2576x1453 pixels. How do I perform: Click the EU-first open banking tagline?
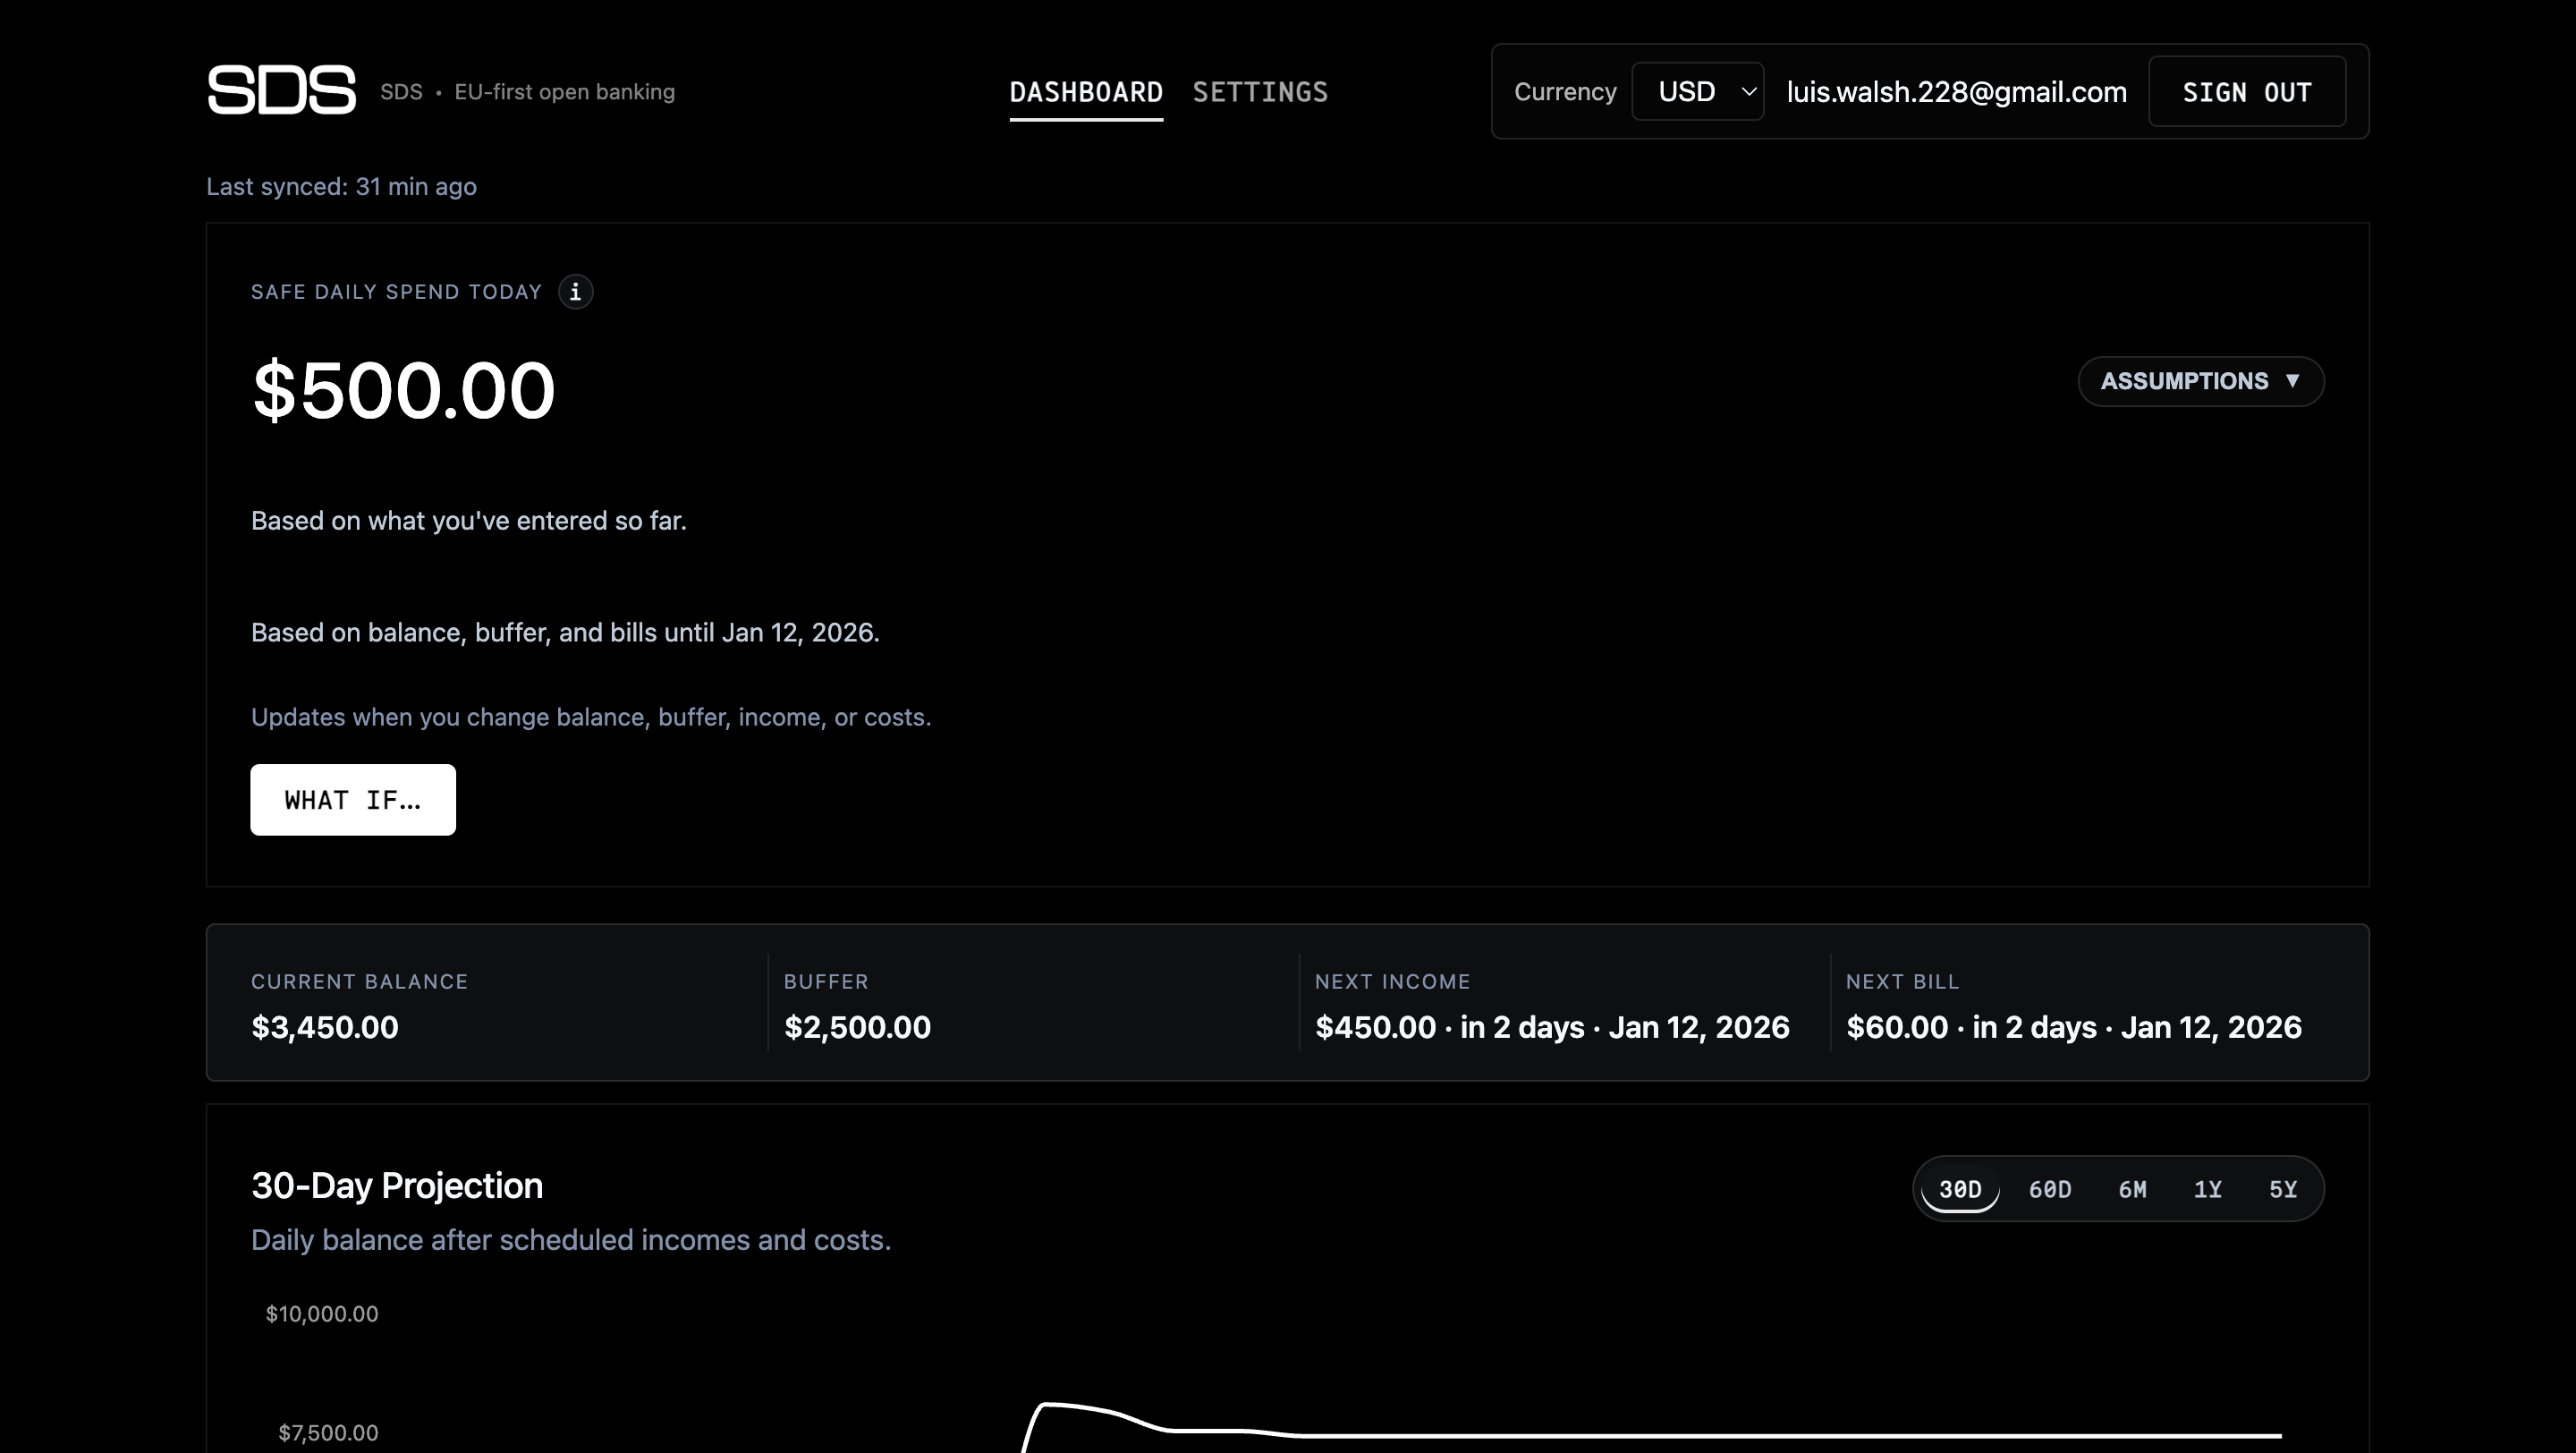565,92
